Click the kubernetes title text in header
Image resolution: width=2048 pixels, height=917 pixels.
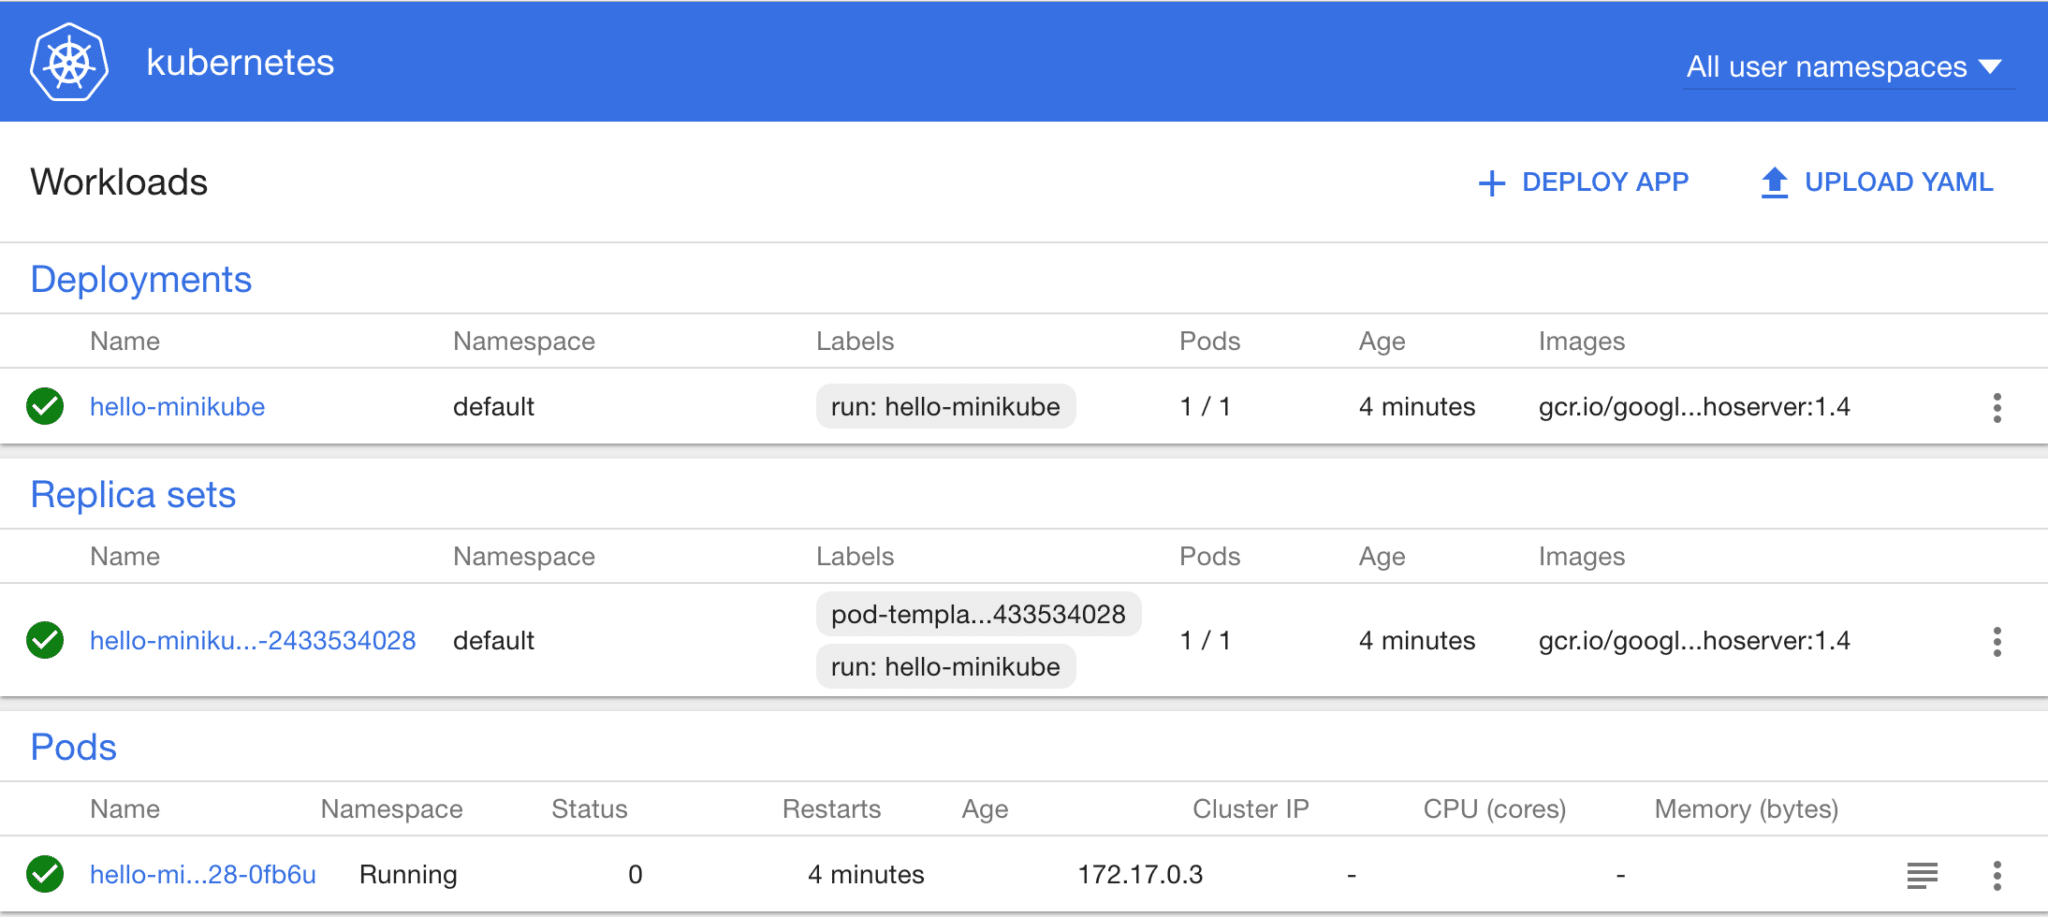click(x=240, y=63)
